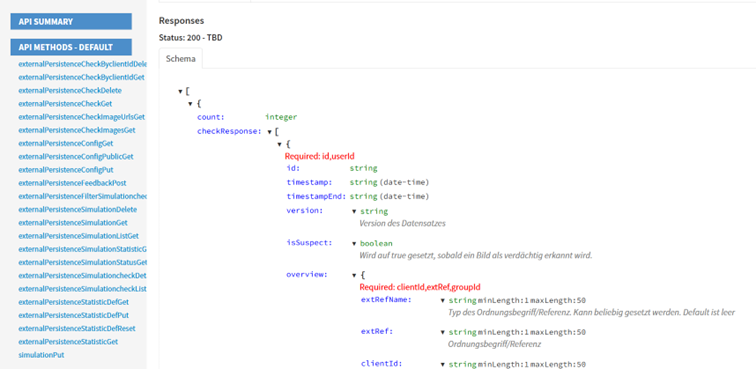This screenshot has width=756, height=369.
Task: Toggle the extRef string details arrow
Action: (443, 332)
